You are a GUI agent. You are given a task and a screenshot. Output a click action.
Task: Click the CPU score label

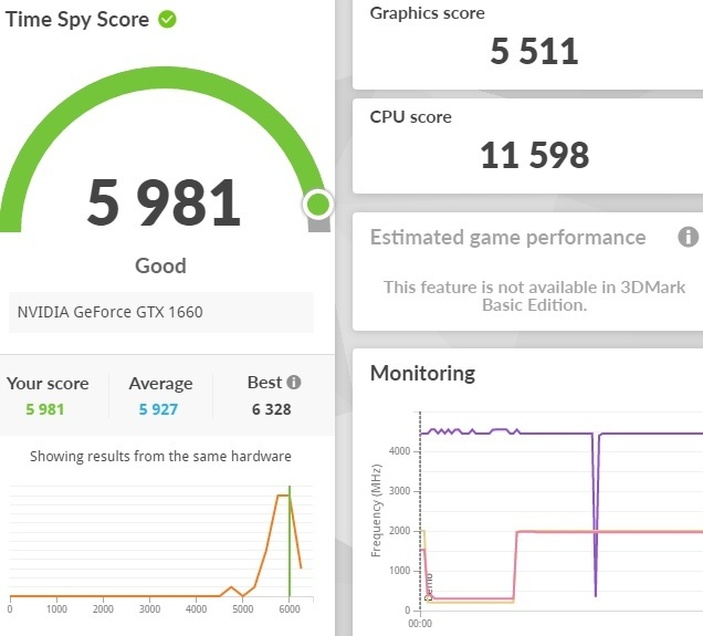411,117
